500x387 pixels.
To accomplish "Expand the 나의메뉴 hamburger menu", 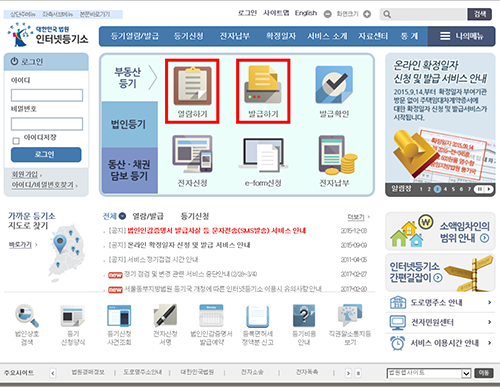I will tap(462, 36).
